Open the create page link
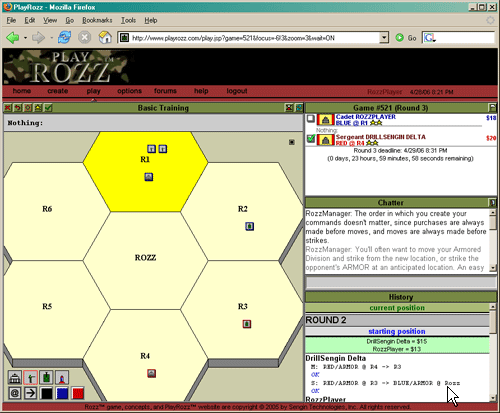Screen dimensions: 500x413 (58, 91)
